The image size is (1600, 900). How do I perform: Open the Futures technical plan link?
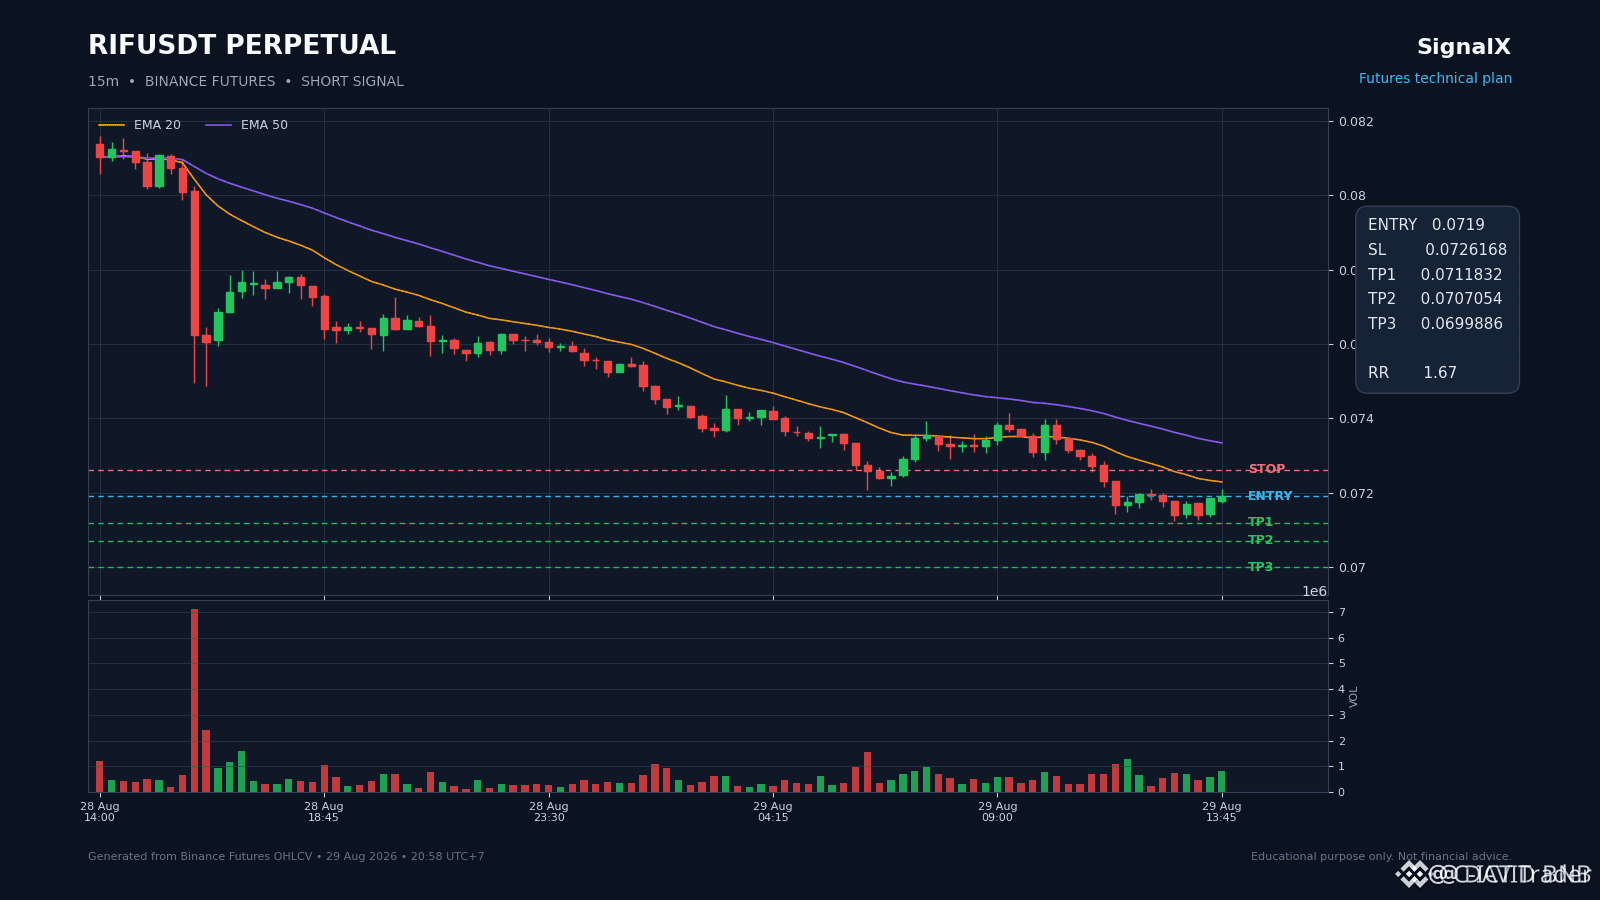pos(1435,79)
